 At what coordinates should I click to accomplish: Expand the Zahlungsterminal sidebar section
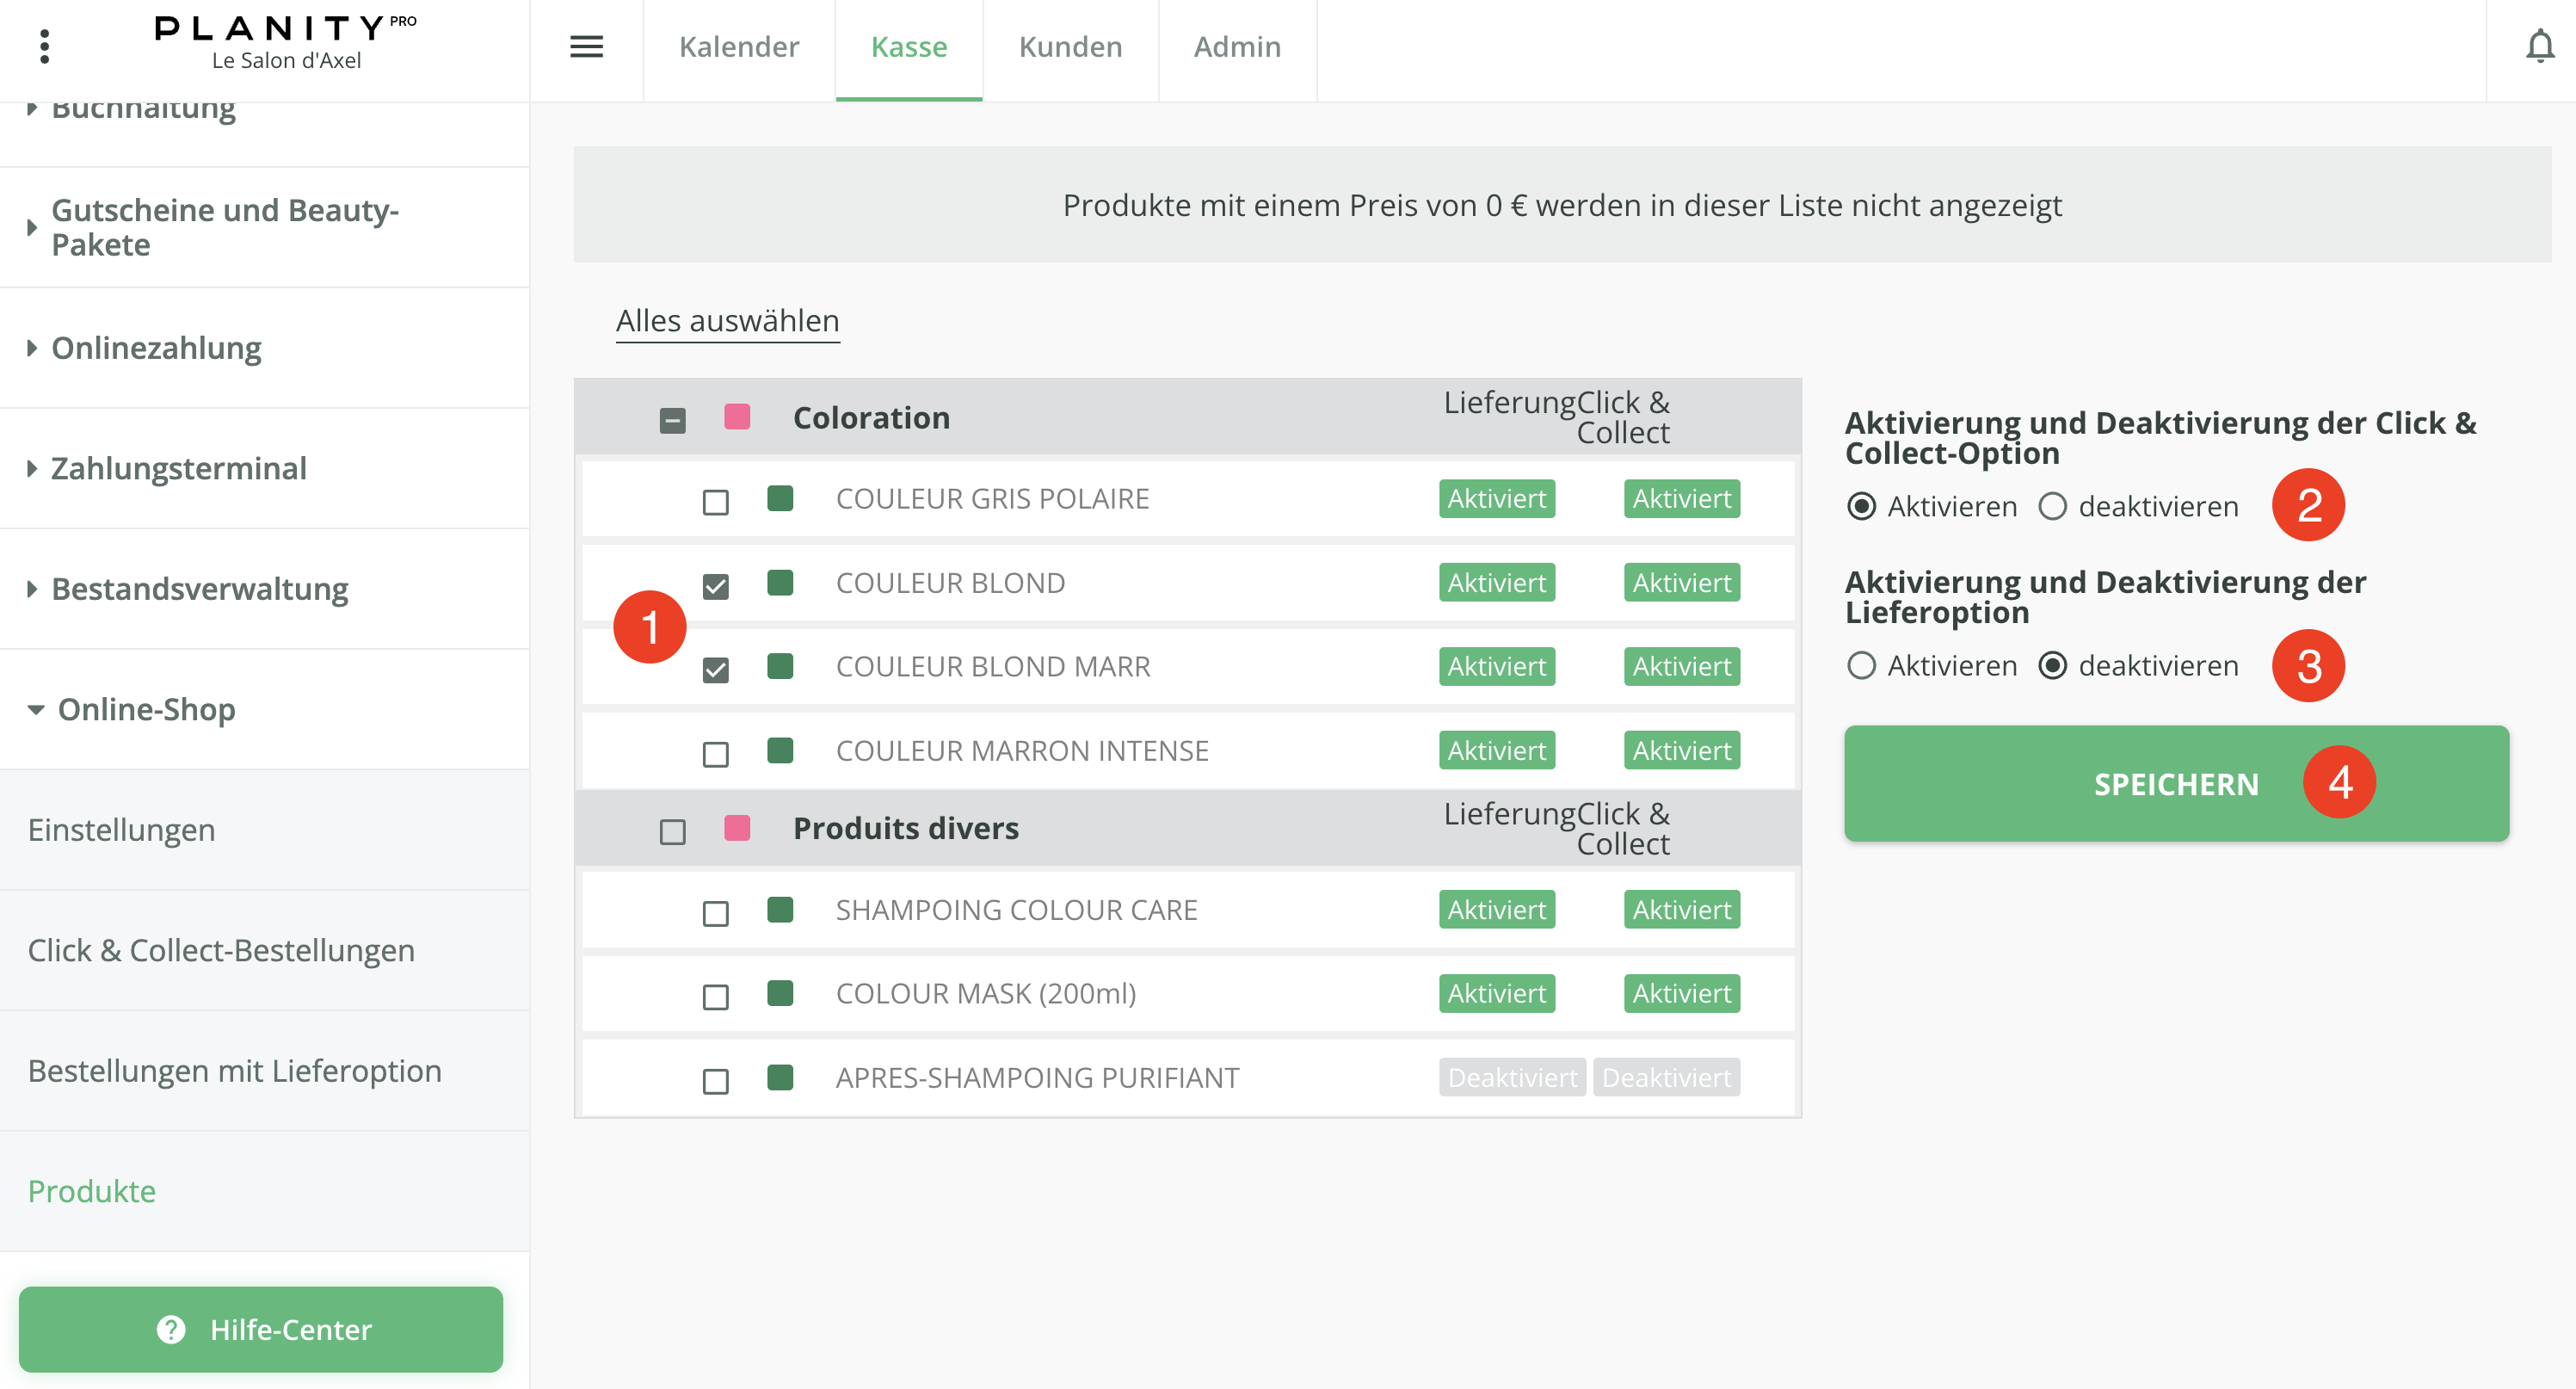pos(178,468)
